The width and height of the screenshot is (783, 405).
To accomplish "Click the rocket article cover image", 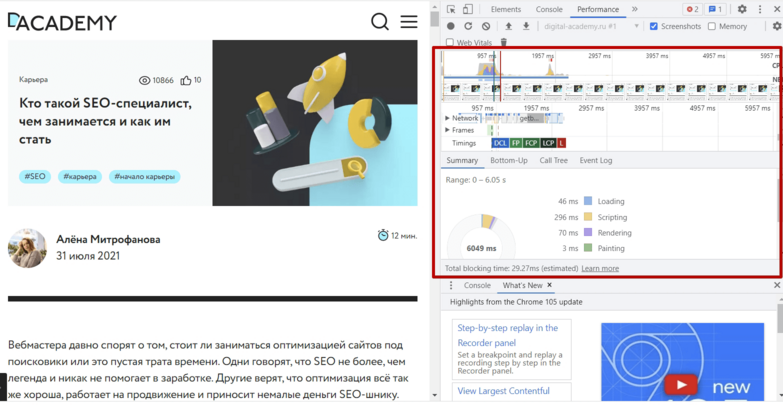I will pyautogui.click(x=315, y=123).
